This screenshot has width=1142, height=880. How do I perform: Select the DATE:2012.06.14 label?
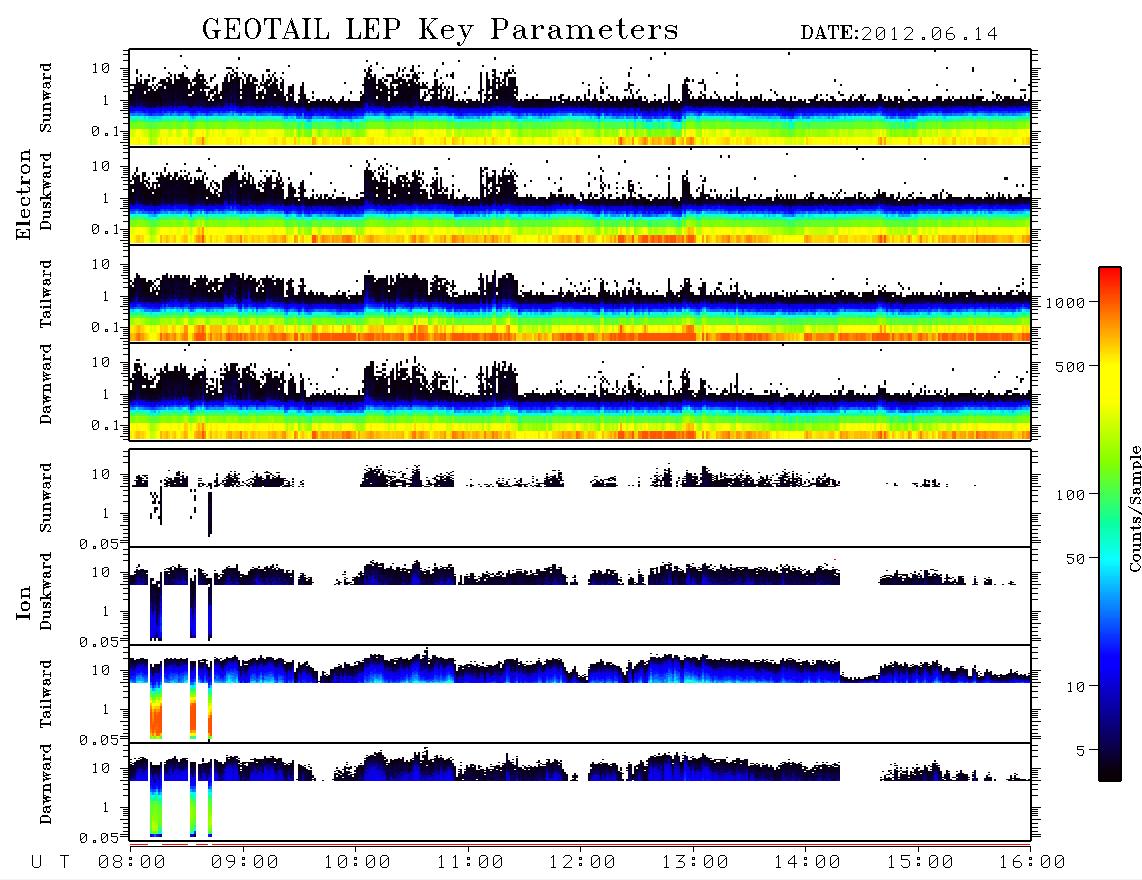coord(899,34)
